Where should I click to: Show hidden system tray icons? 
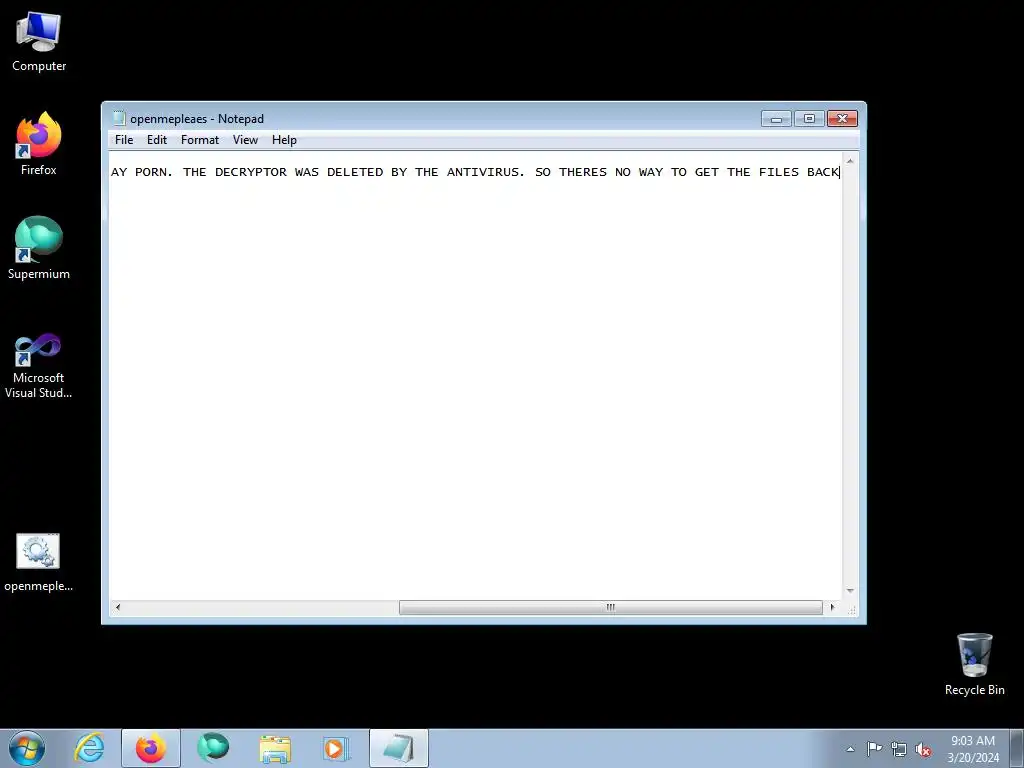(x=850, y=749)
